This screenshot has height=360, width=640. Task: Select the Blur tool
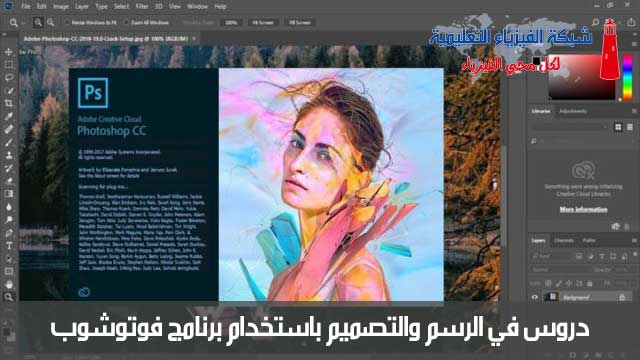coord(9,207)
